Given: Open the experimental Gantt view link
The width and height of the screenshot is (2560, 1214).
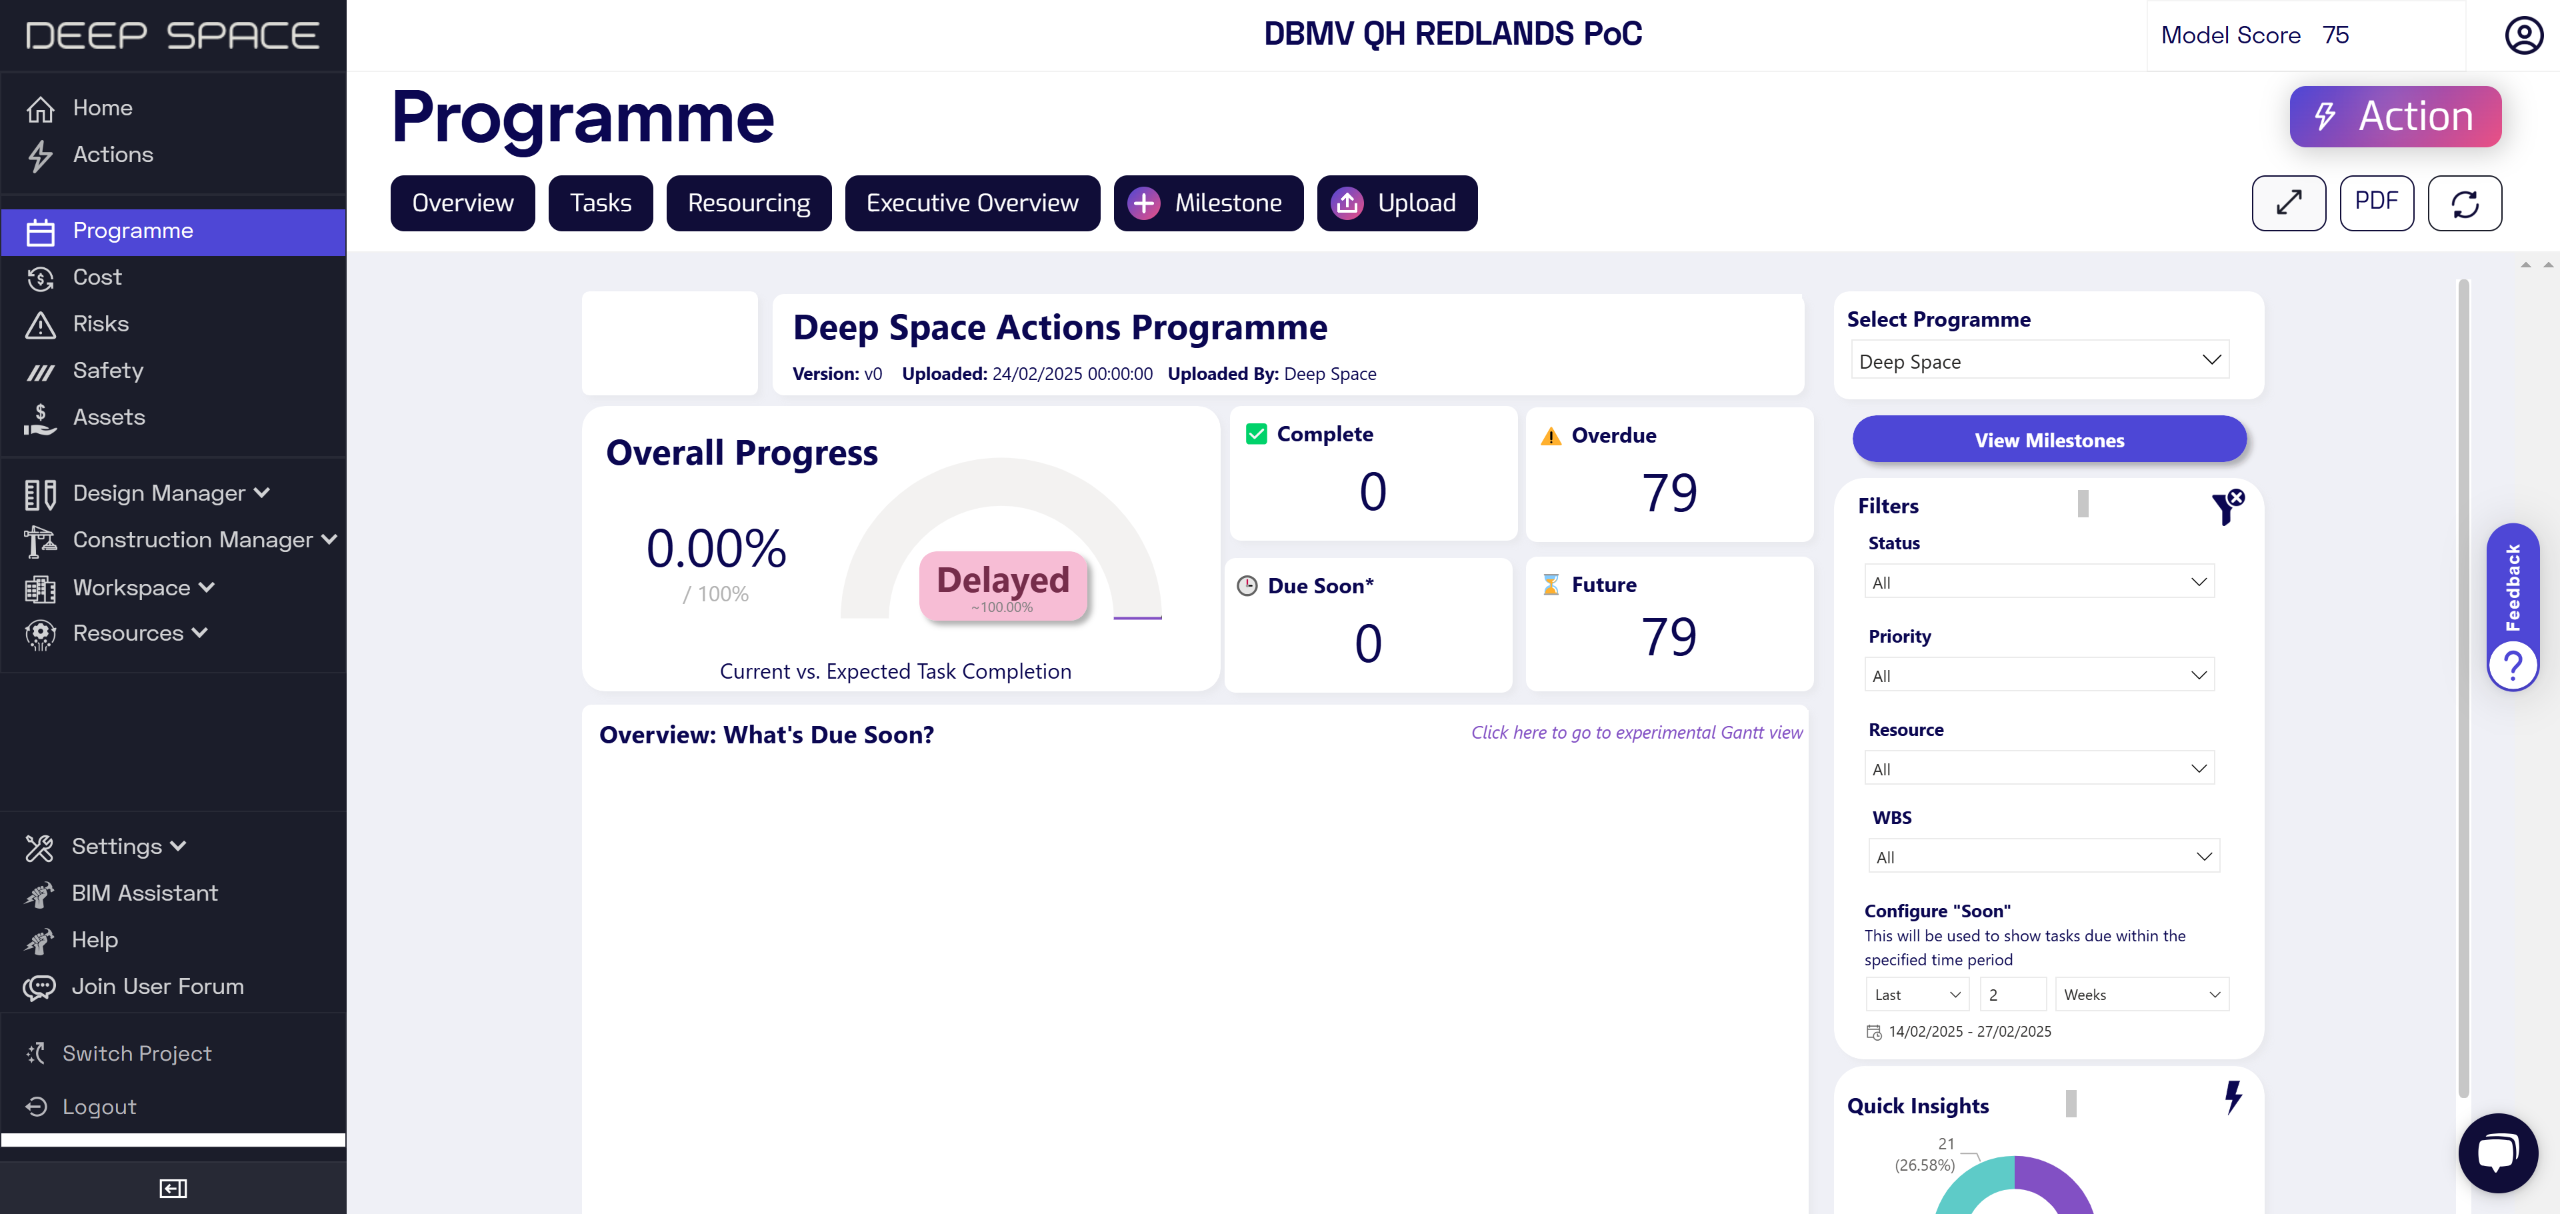Looking at the screenshot, I should pos(1636,733).
